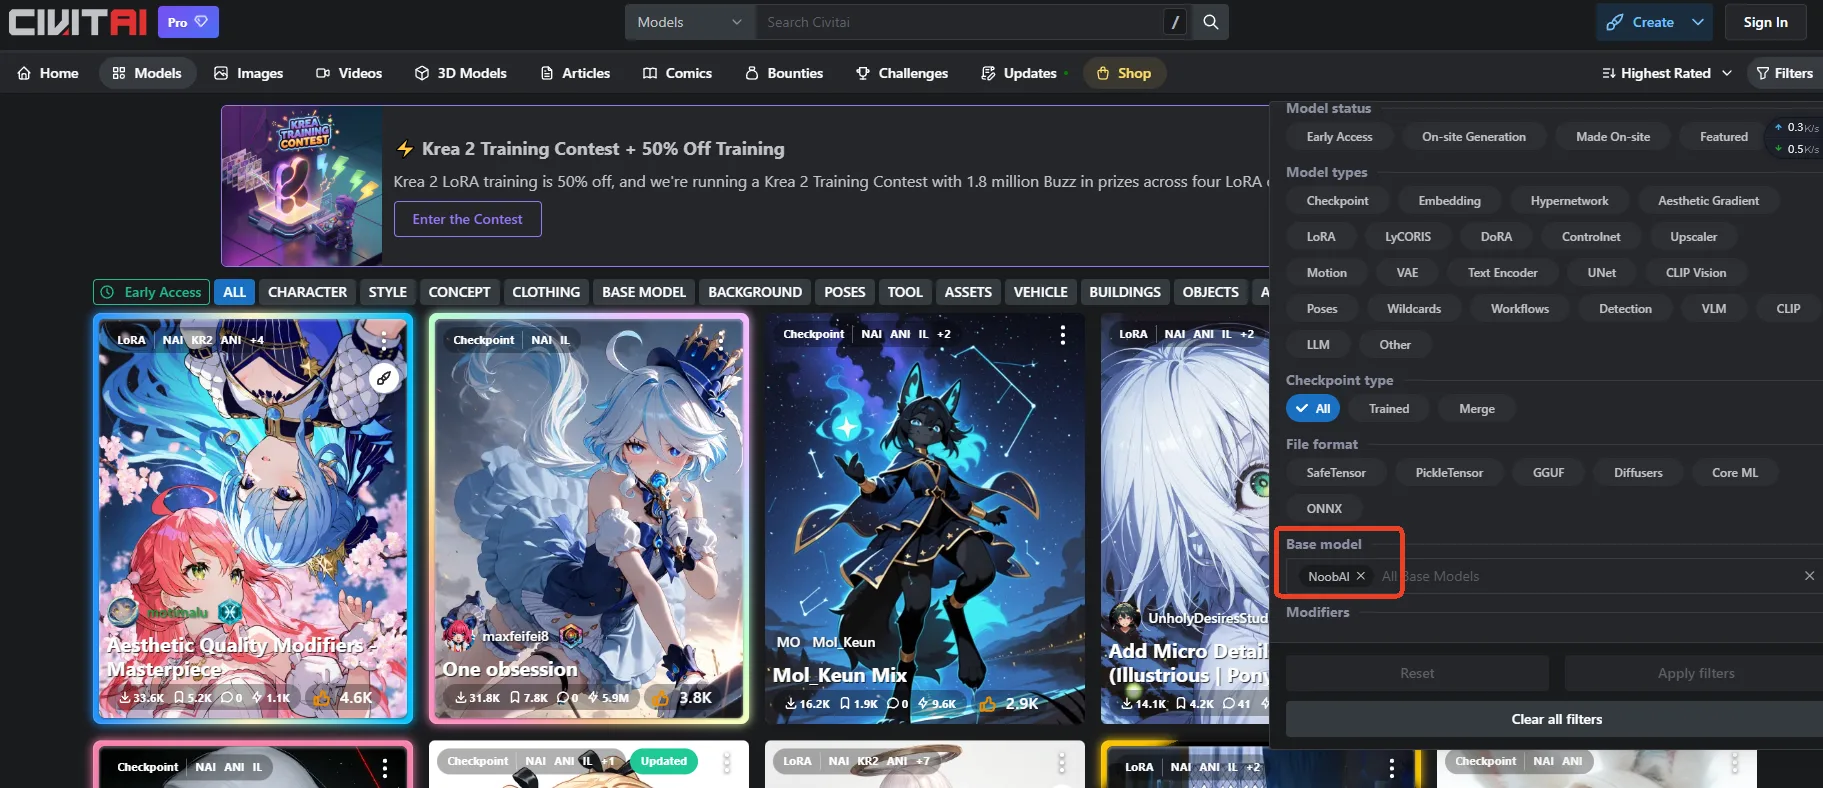
Task: Select the BASE MODEL category tab
Action: (644, 292)
